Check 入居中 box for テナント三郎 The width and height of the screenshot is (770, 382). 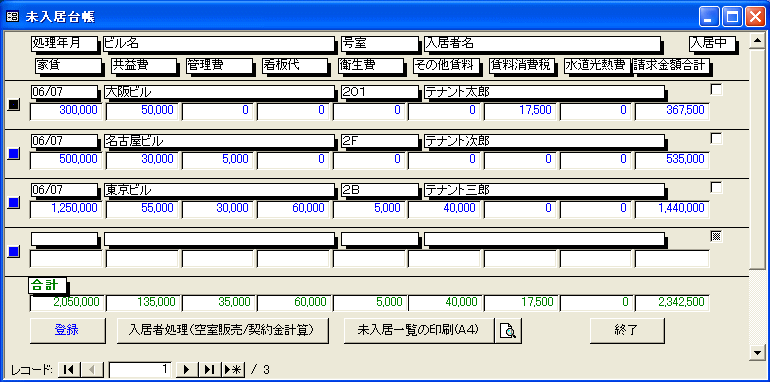coord(716,188)
